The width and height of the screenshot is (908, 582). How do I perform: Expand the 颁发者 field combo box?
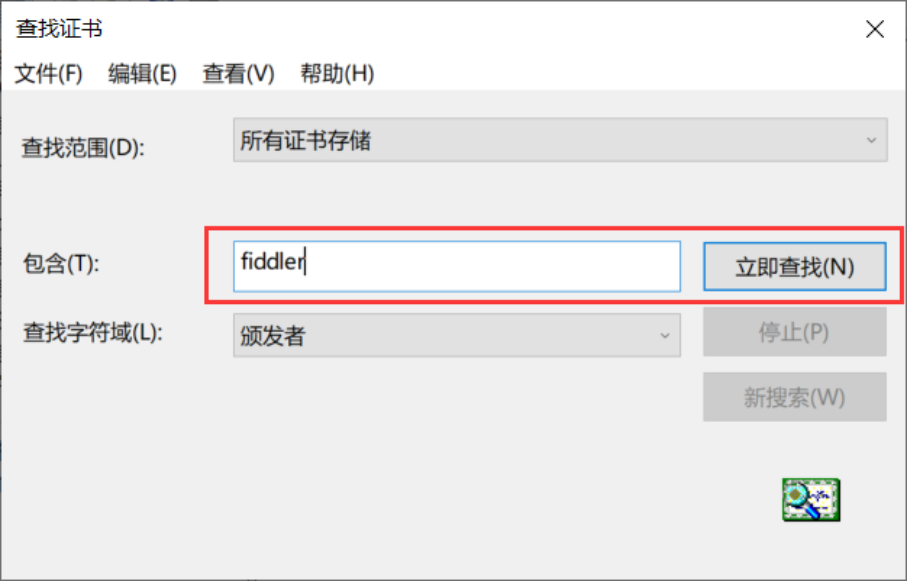coord(457,335)
